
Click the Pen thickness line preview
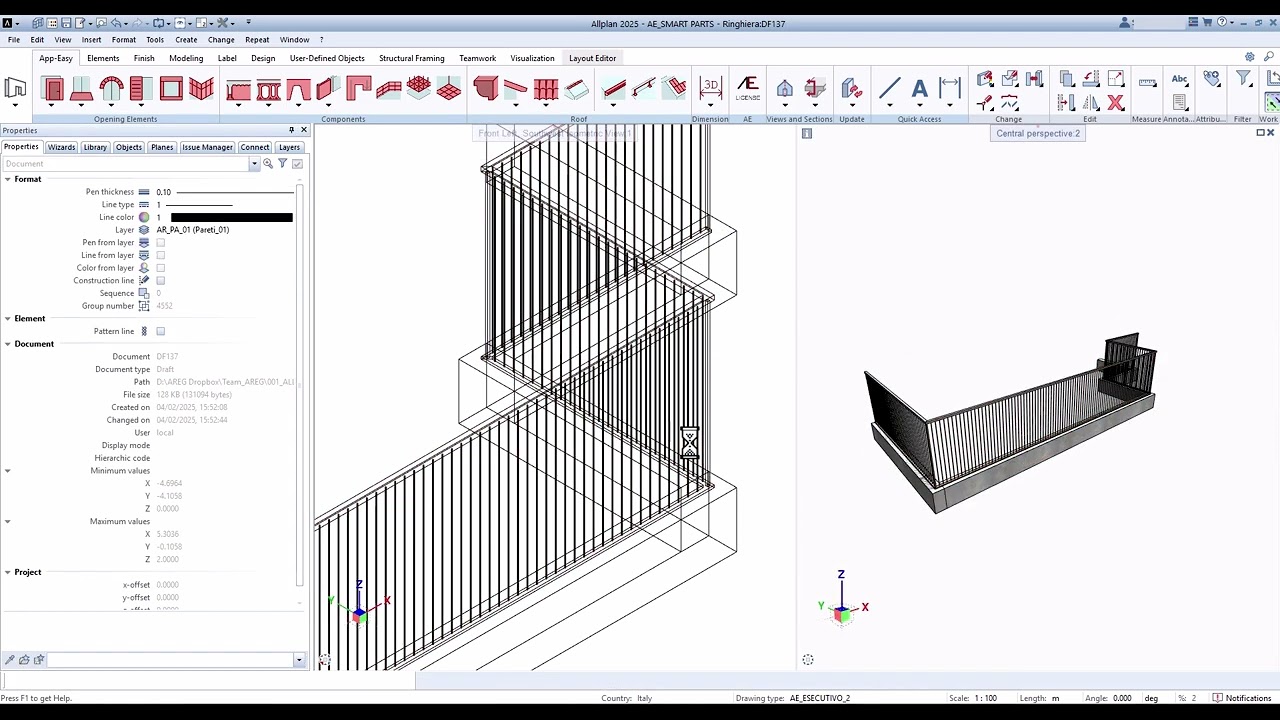[235, 192]
